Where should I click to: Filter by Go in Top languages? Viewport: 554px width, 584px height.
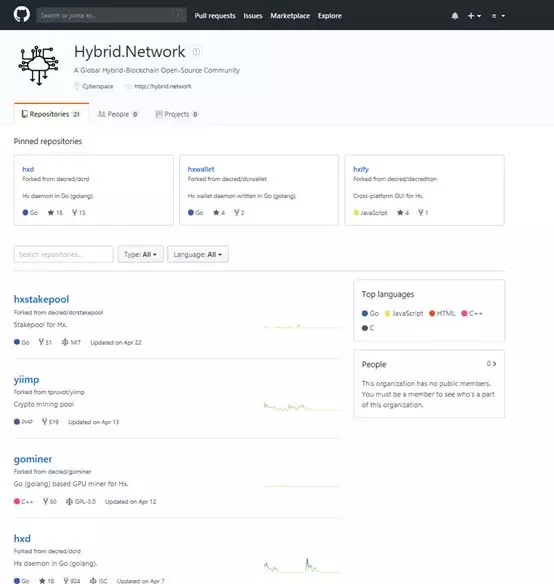point(370,314)
